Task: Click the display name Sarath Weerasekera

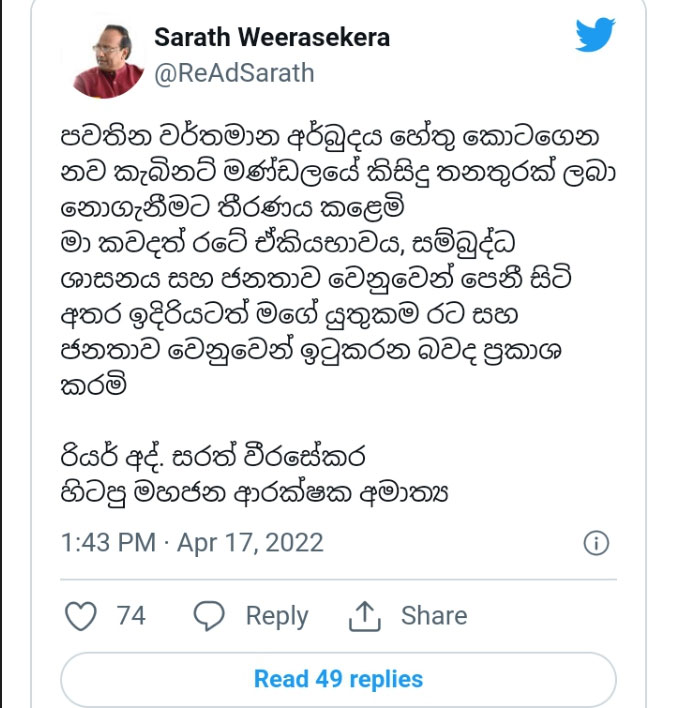Action: coord(271,38)
